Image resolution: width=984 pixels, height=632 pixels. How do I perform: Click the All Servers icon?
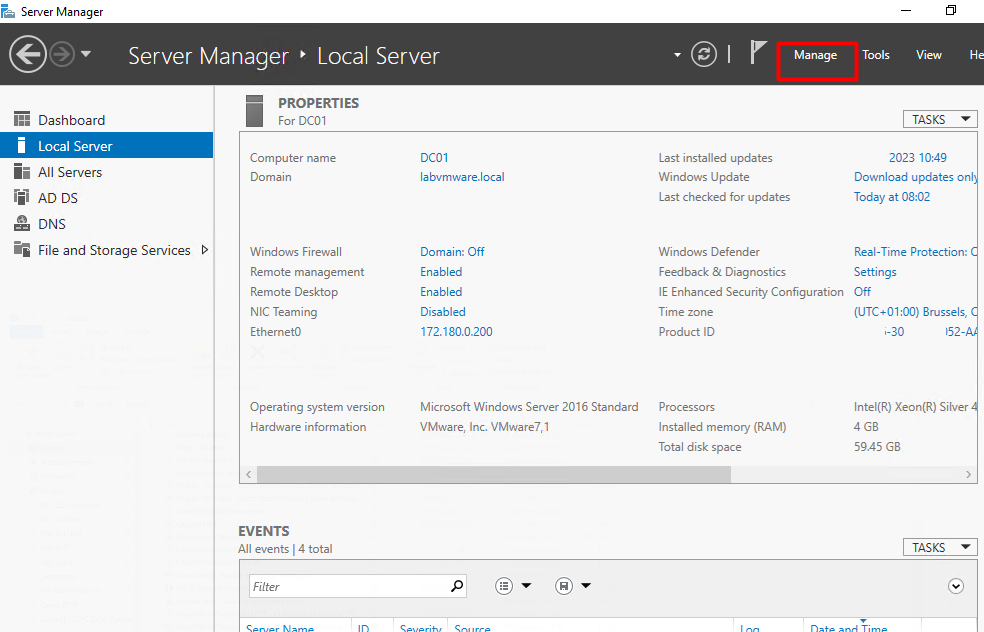point(22,171)
